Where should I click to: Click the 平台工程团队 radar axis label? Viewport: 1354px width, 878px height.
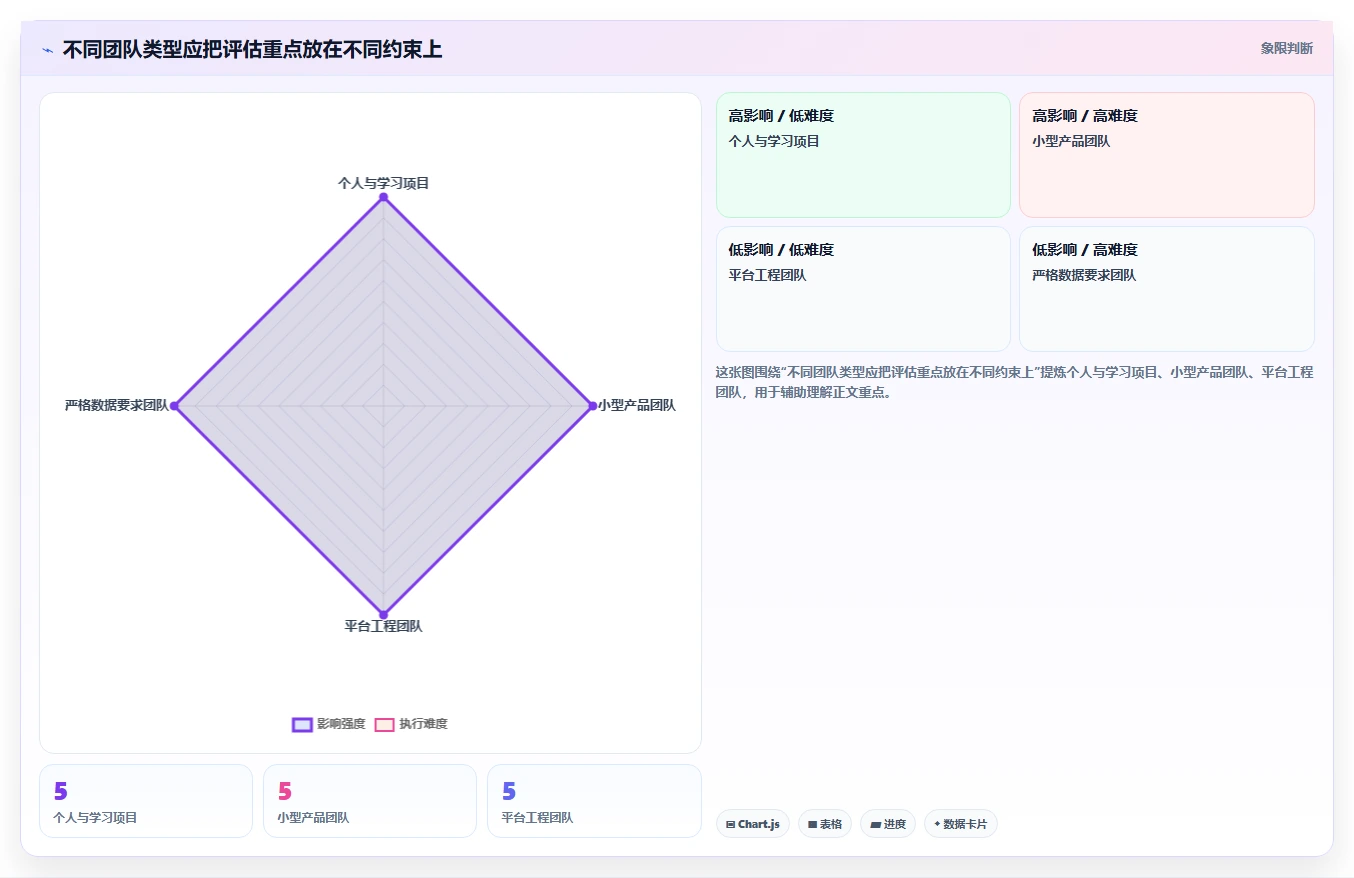click(383, 626)
